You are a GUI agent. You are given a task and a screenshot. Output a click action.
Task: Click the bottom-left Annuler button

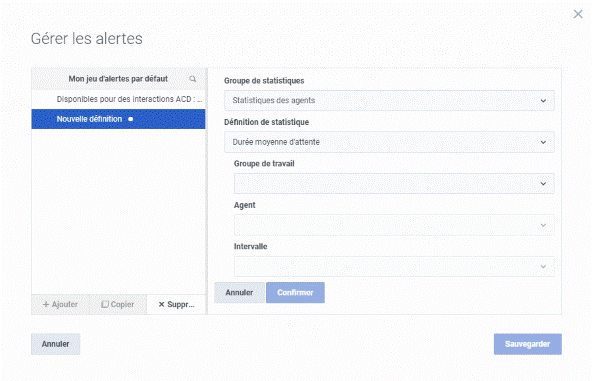point(56,344)
